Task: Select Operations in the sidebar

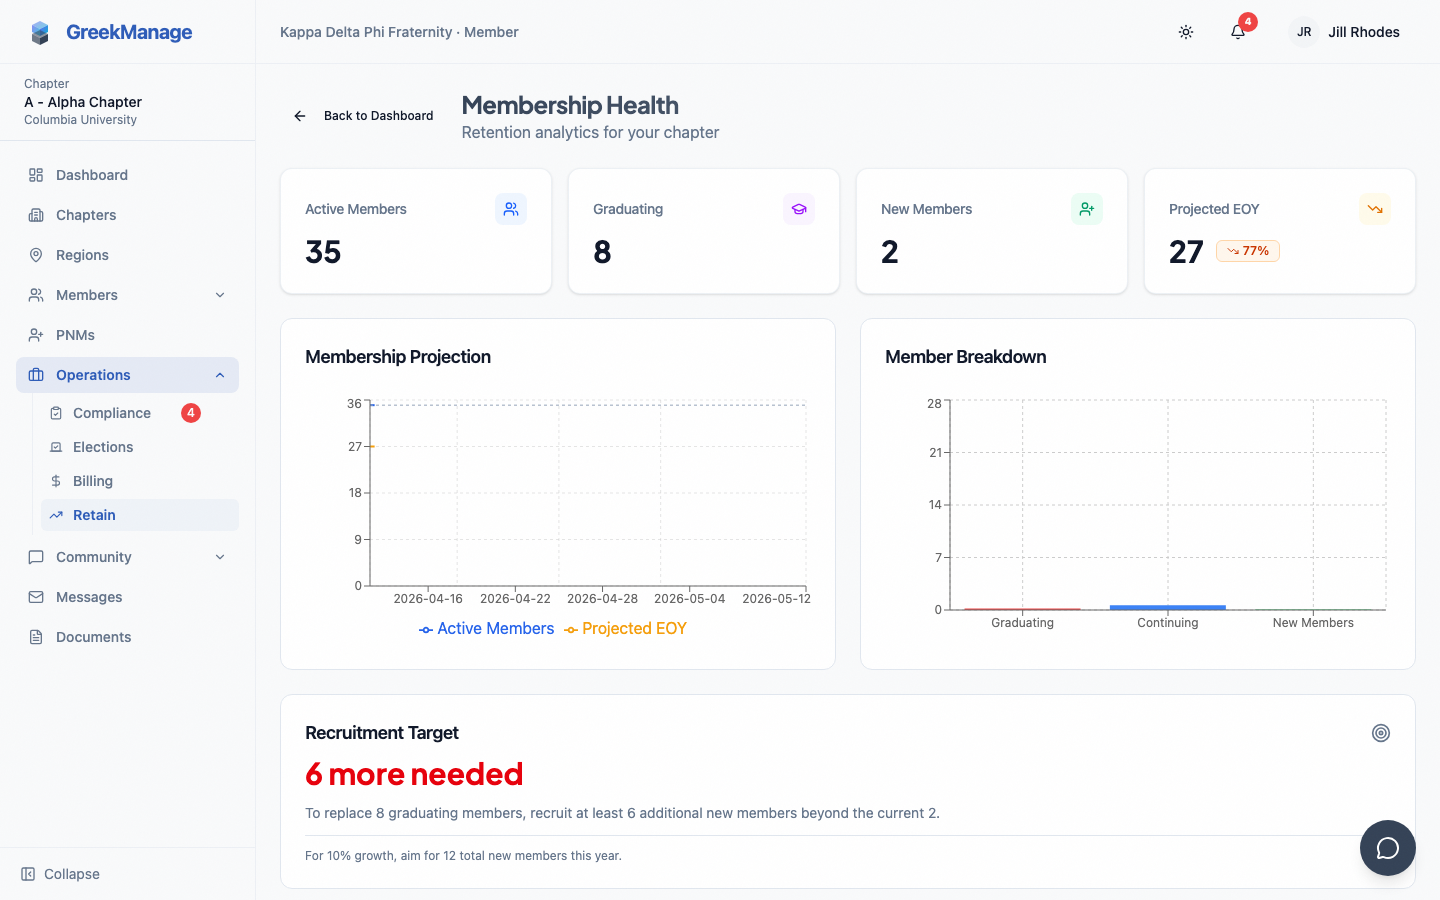Action: 127,375
